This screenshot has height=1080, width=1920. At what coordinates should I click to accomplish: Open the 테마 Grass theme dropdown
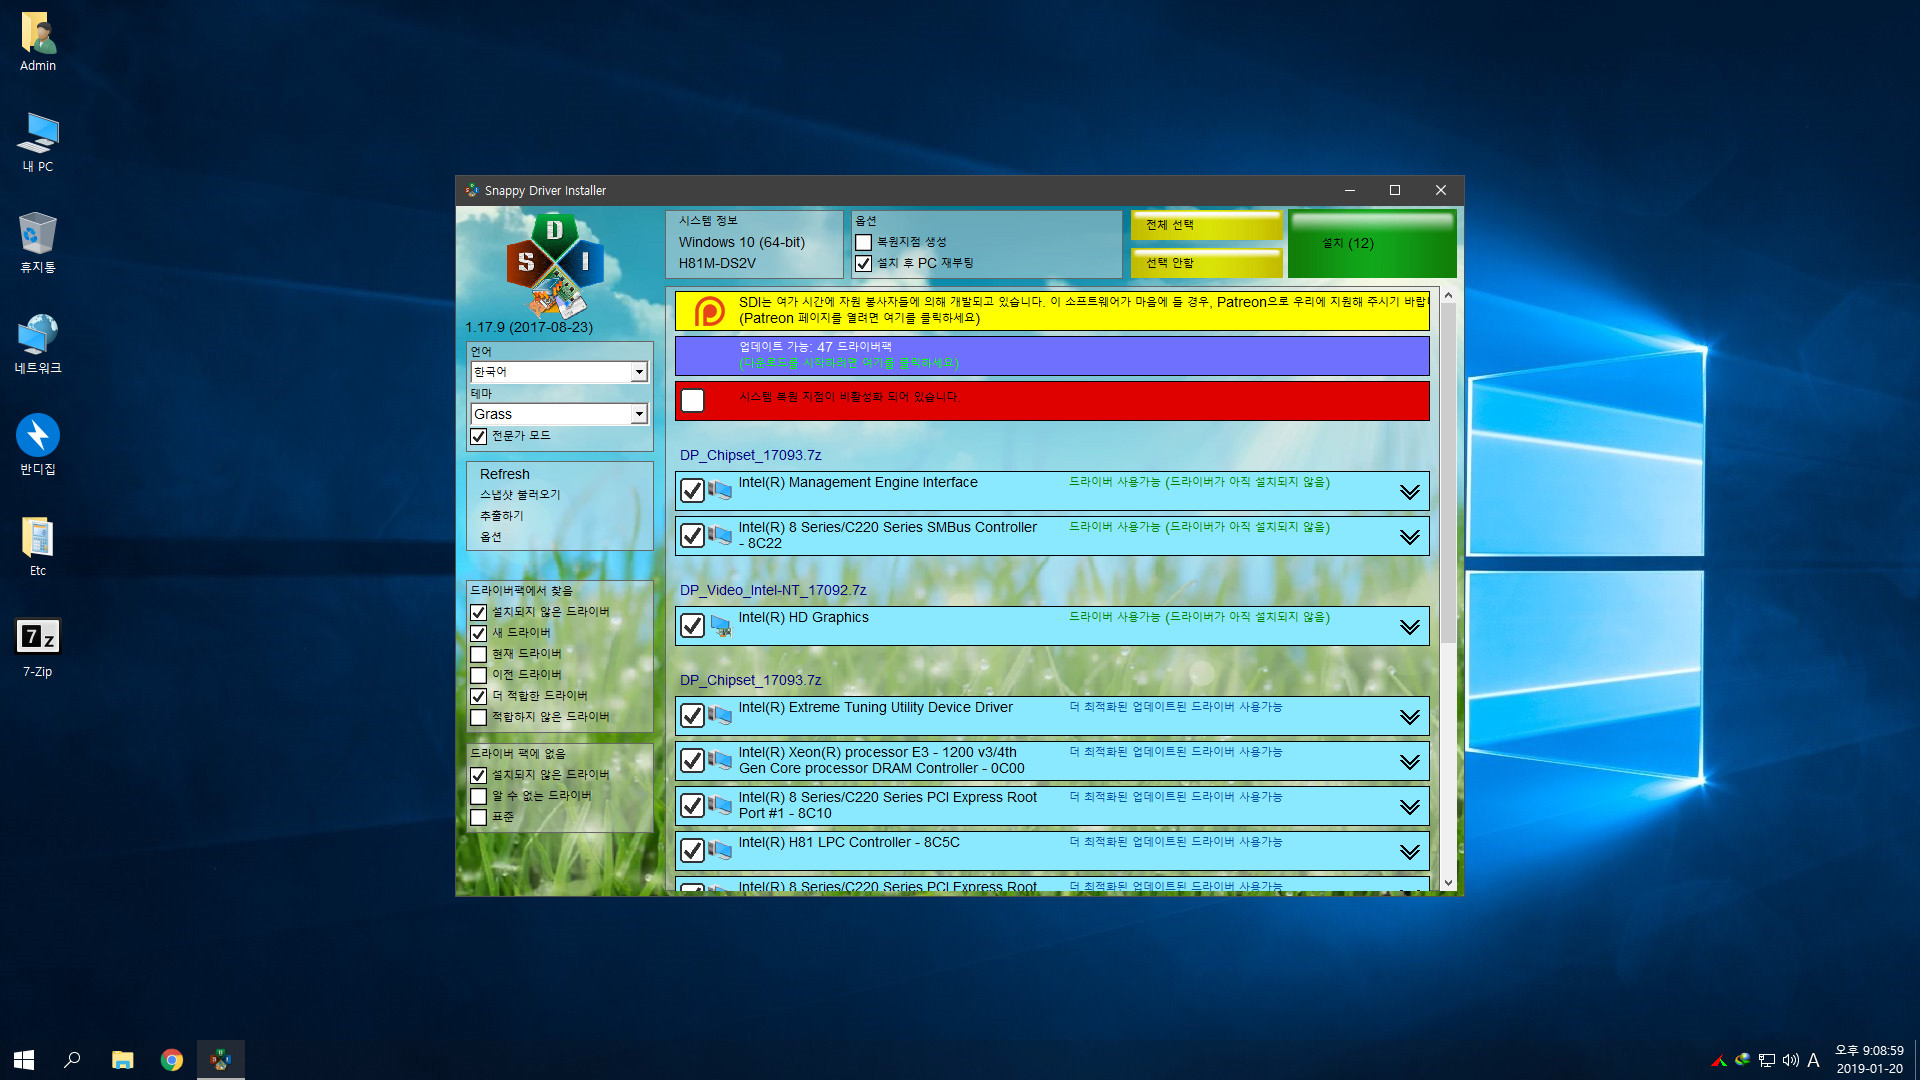(x=559, y=414)
